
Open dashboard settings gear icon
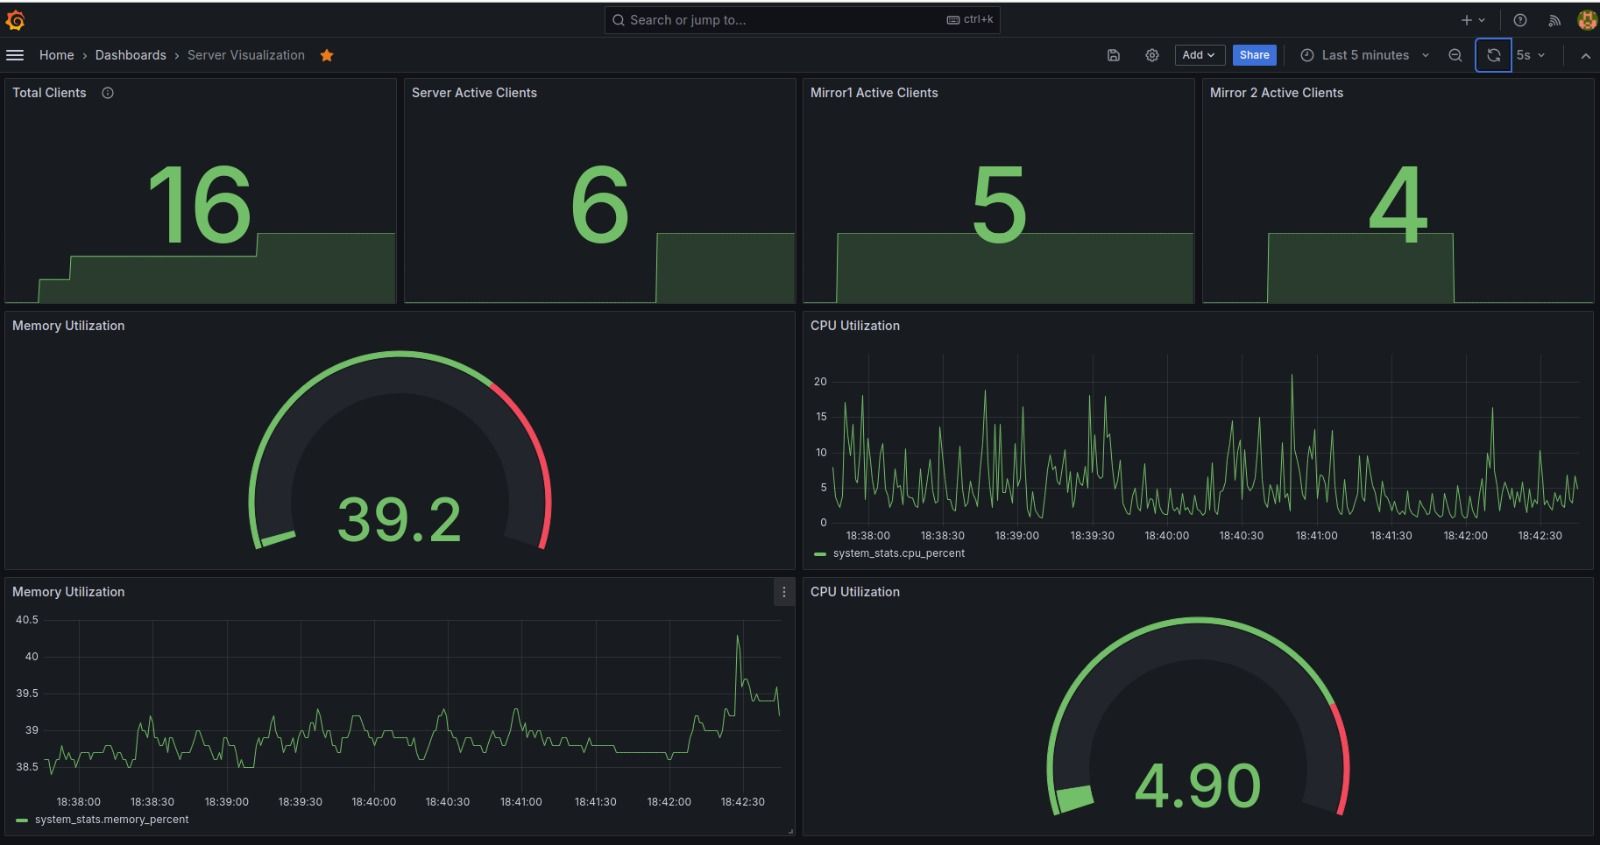point(1152,55)
